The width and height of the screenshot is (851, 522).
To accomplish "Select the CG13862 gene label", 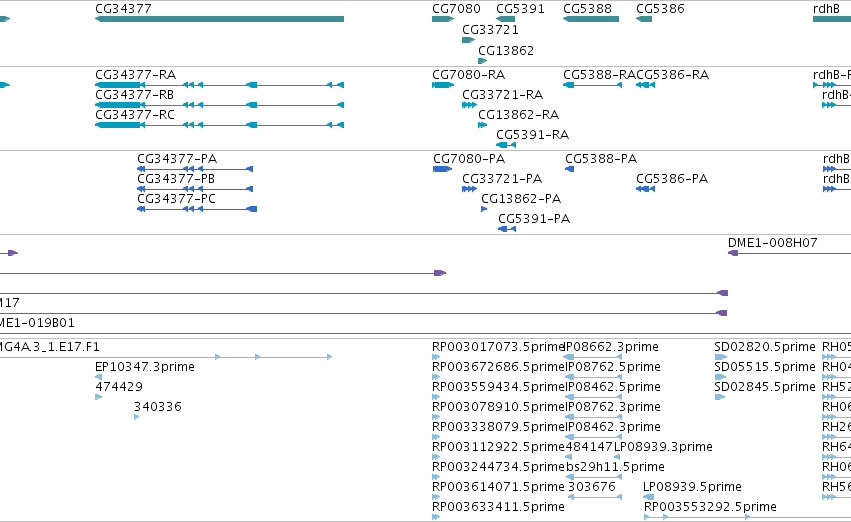I will pyautogui.click(x=506, y=50).
